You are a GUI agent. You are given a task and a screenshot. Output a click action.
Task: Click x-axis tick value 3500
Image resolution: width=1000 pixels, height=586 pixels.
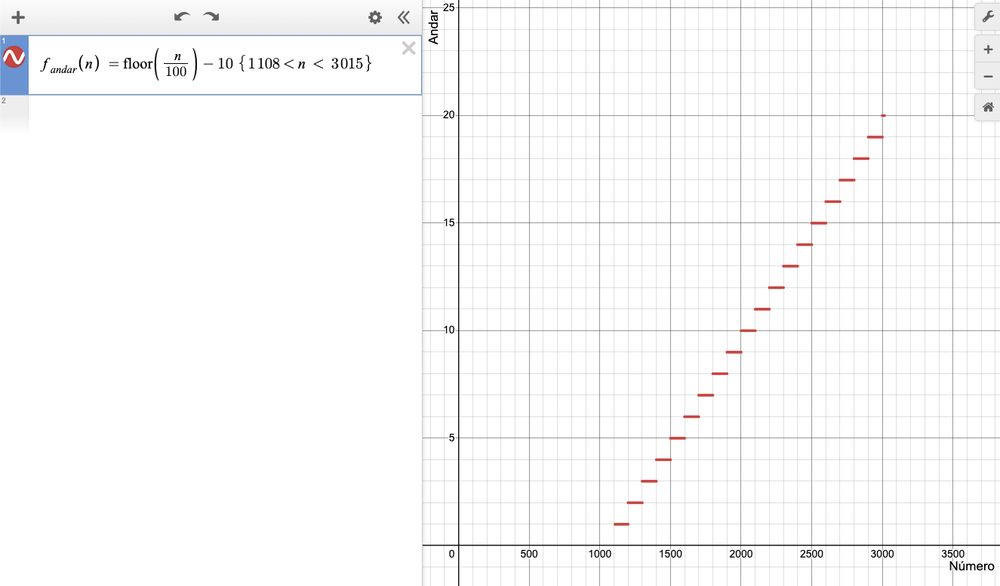[953, 554]
